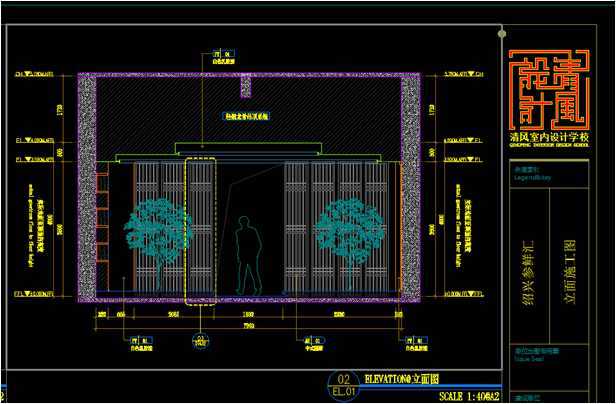Click the orange school logo in title block

(x=549, y=88)
